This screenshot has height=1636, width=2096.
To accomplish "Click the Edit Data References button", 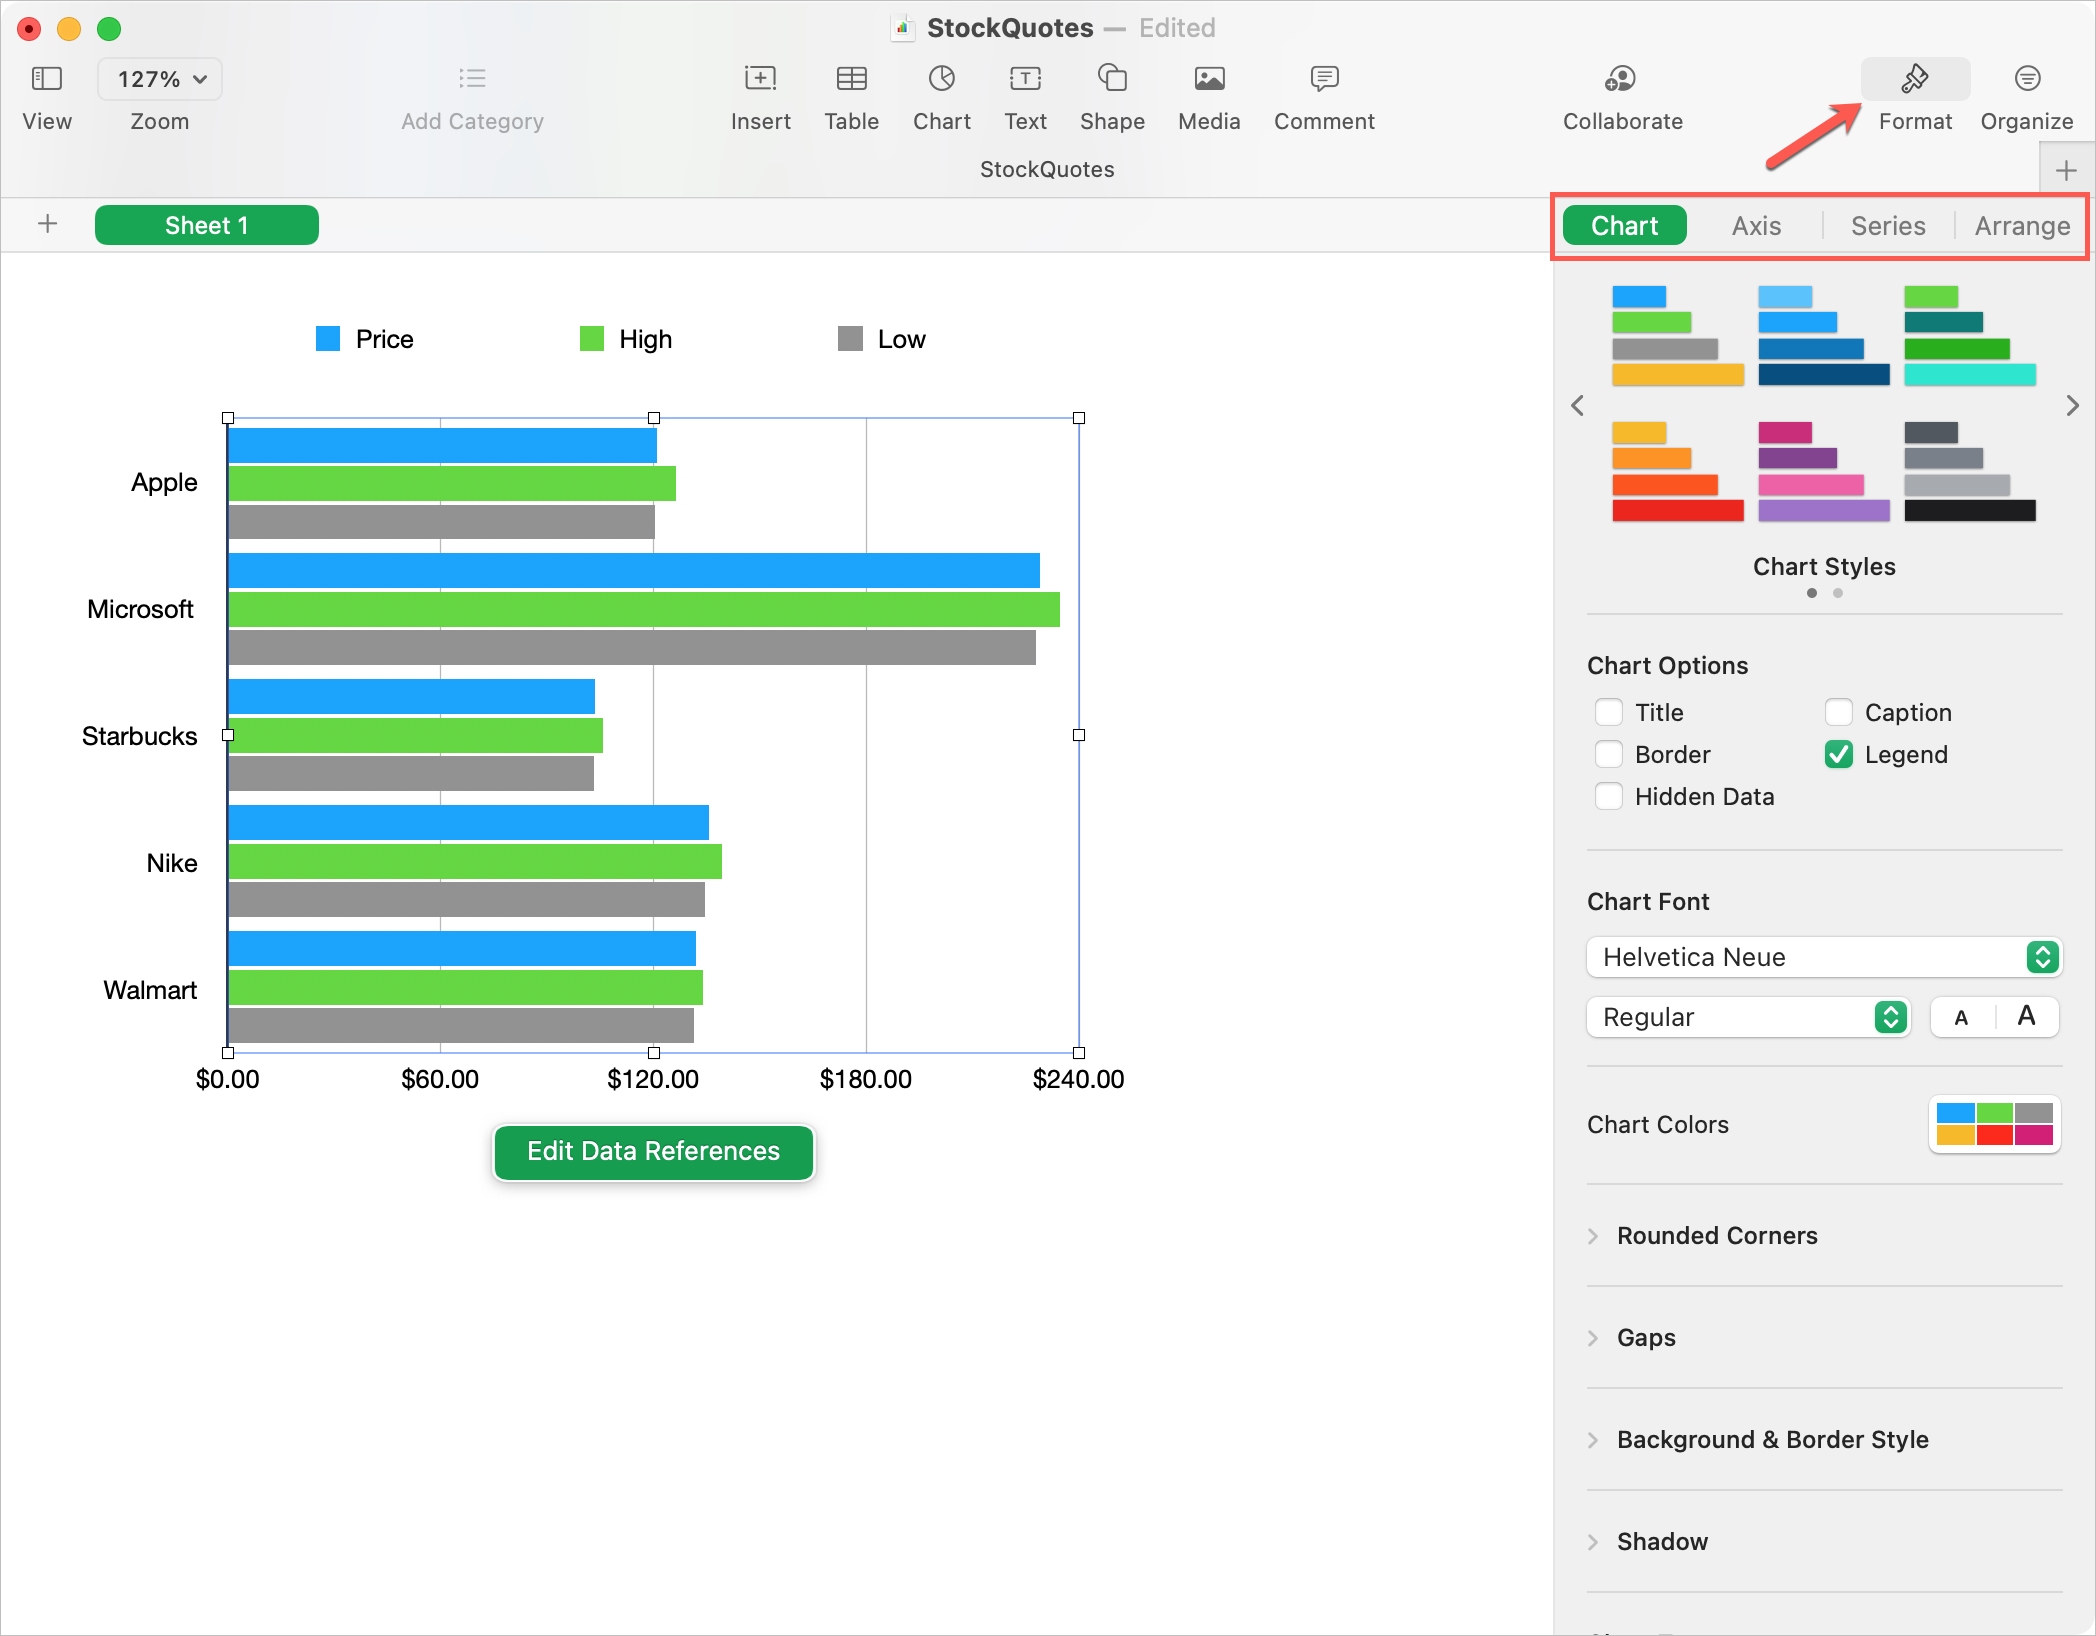I will (653, 1151).
